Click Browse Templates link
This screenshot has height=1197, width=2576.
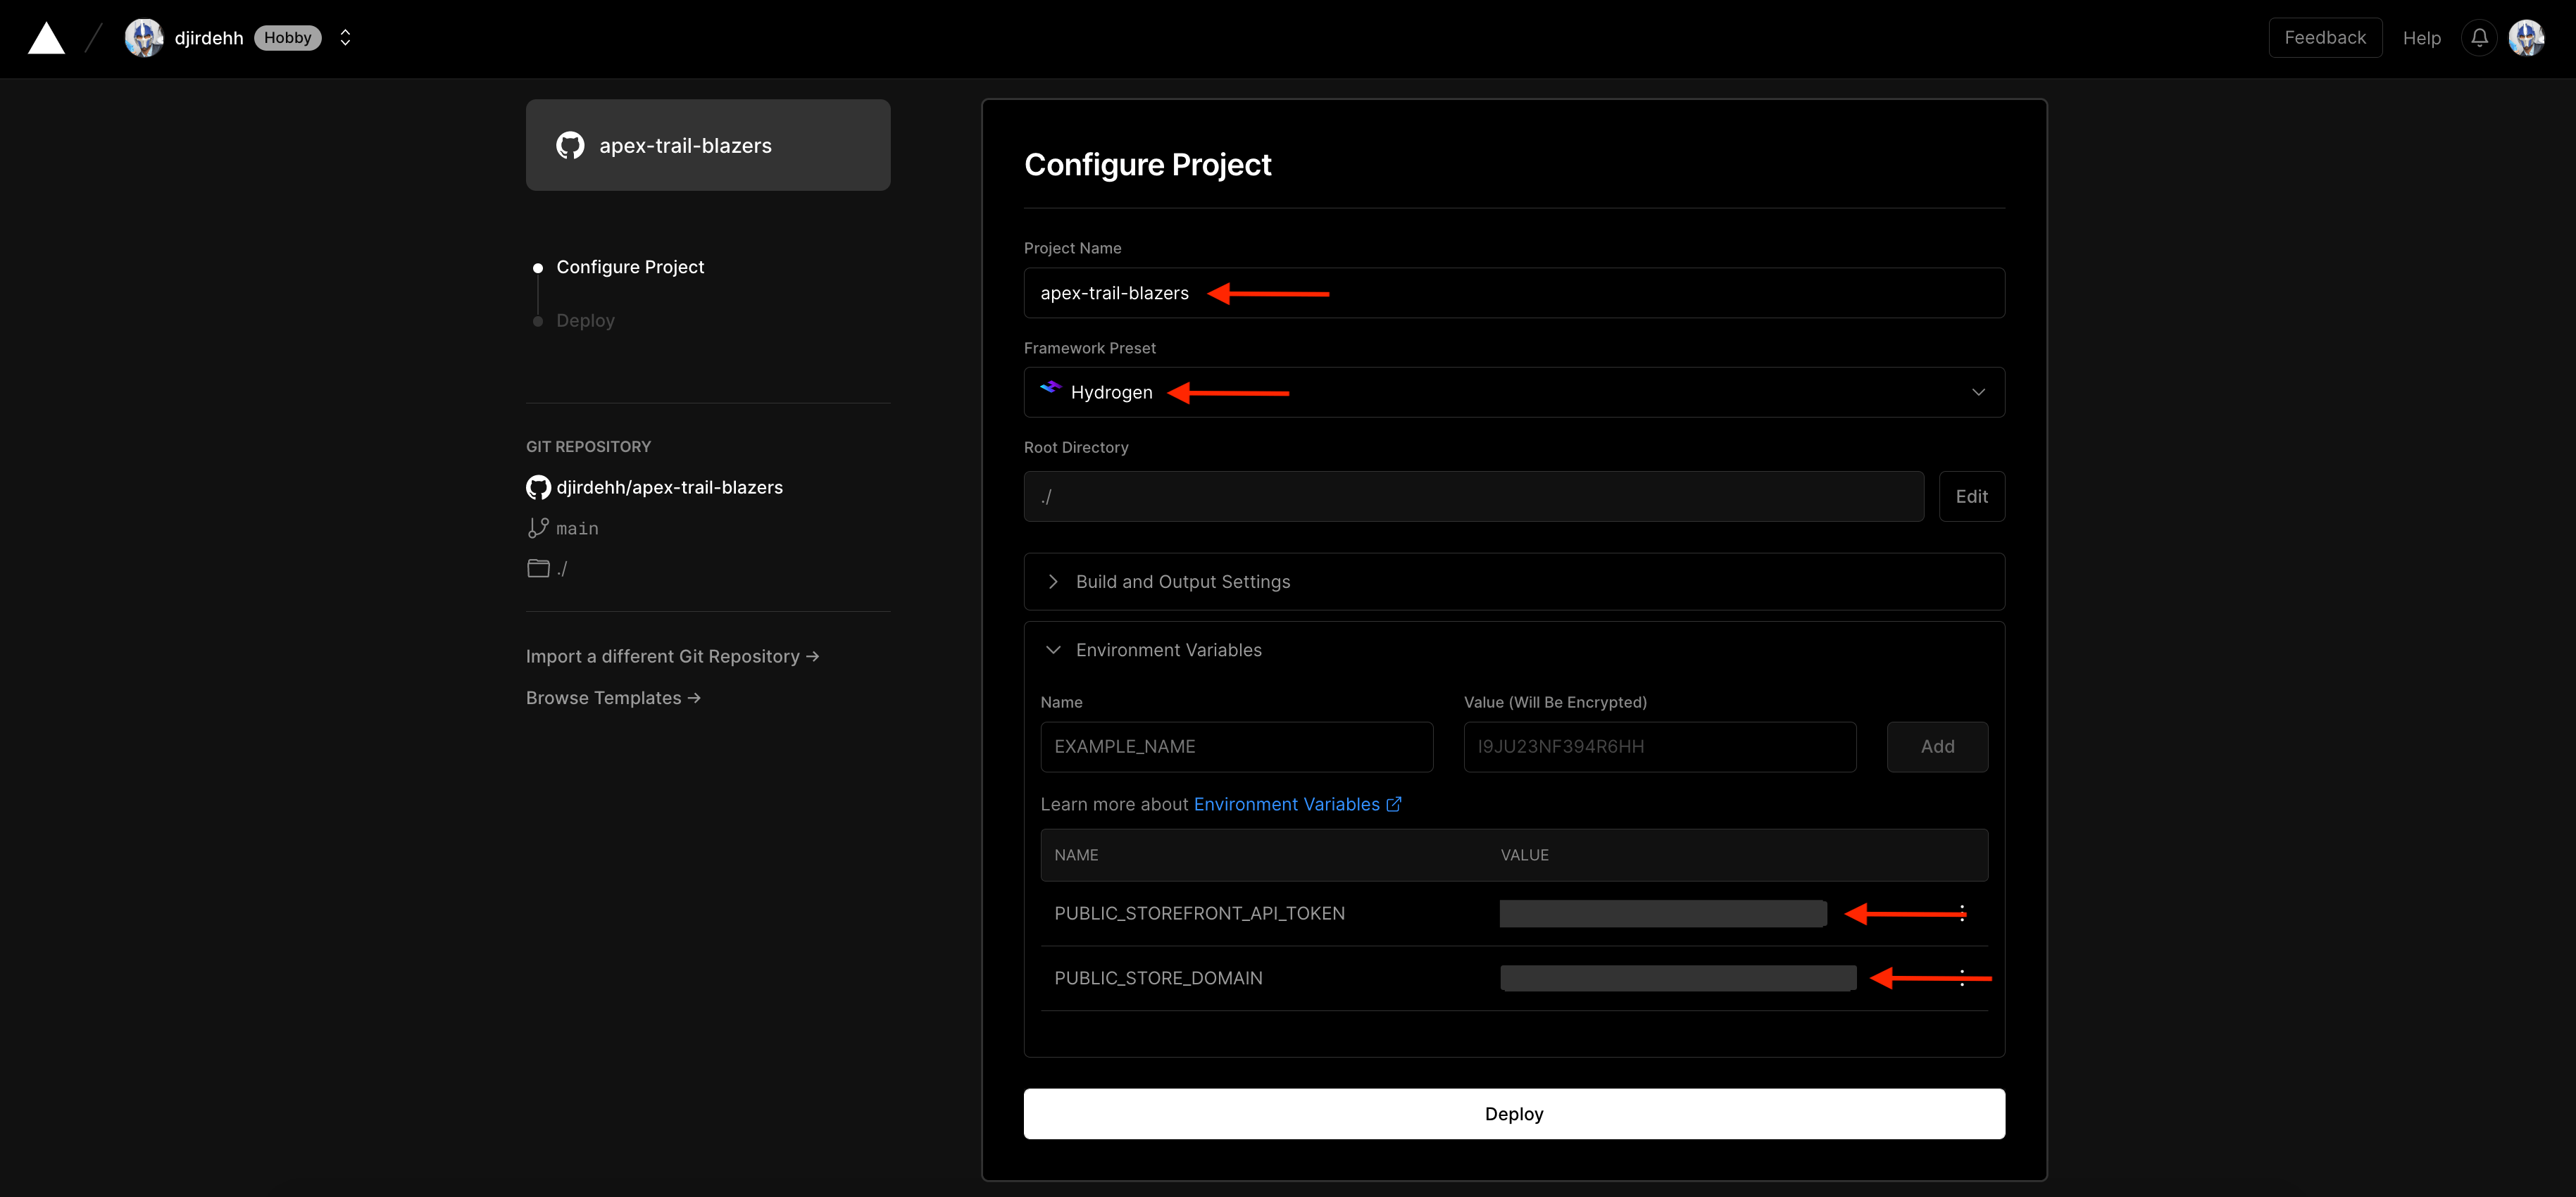[x=613, y=698]
